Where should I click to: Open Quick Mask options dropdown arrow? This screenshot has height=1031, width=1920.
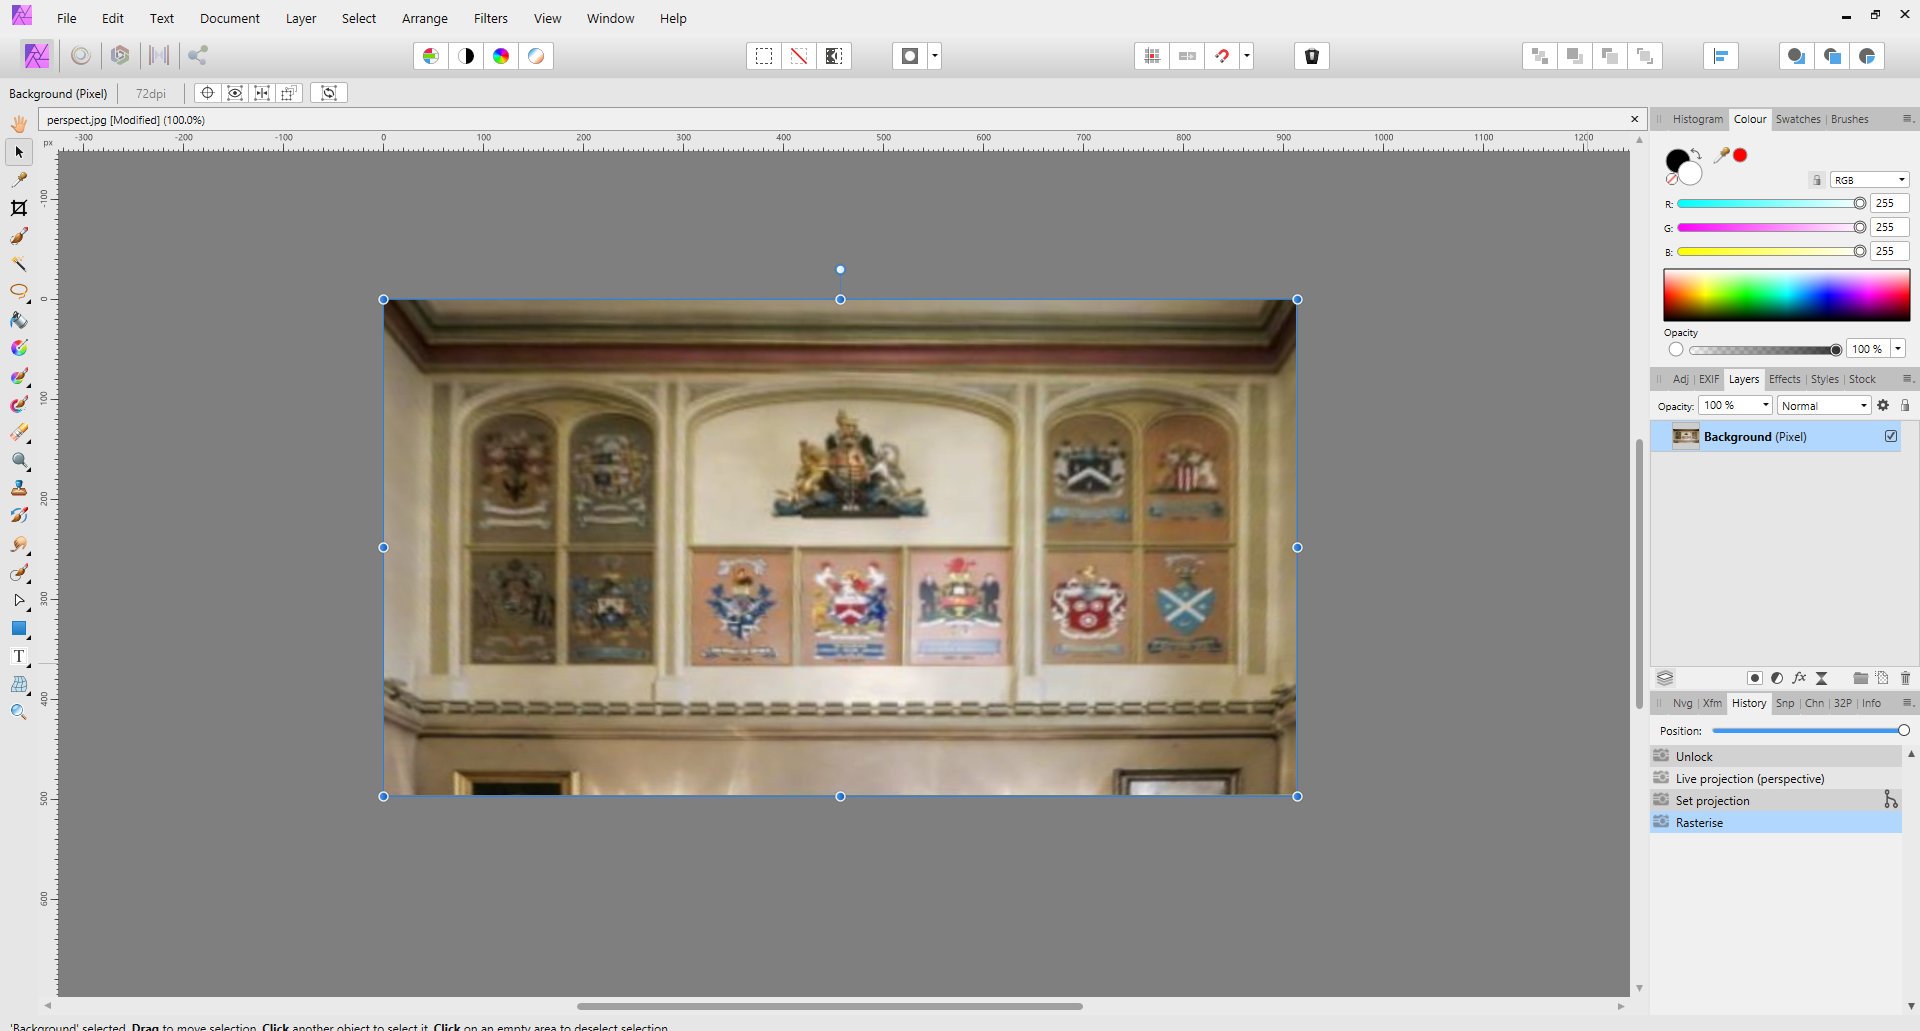click(935, 56)
